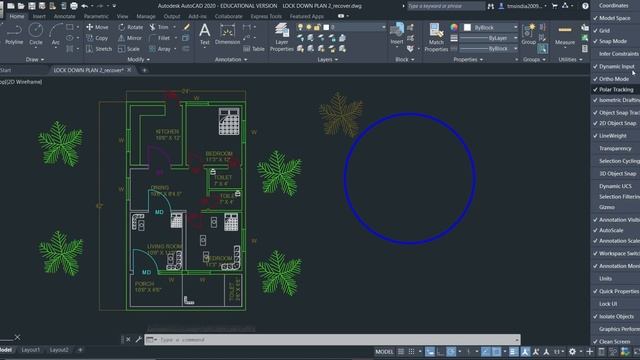Viewport: 640px width, 360px height.
Task: Select the Polyline tool
Action: 14,34
